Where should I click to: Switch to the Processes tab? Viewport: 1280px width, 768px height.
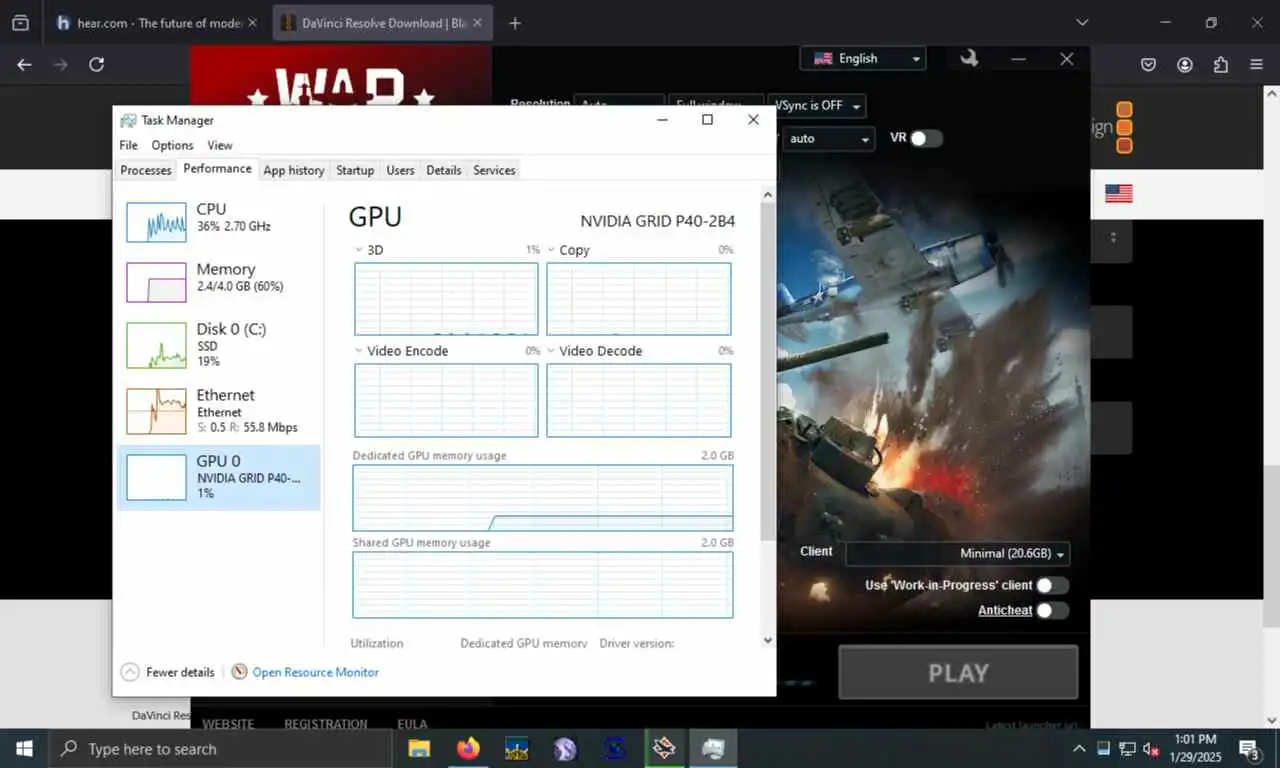[146, 170]
